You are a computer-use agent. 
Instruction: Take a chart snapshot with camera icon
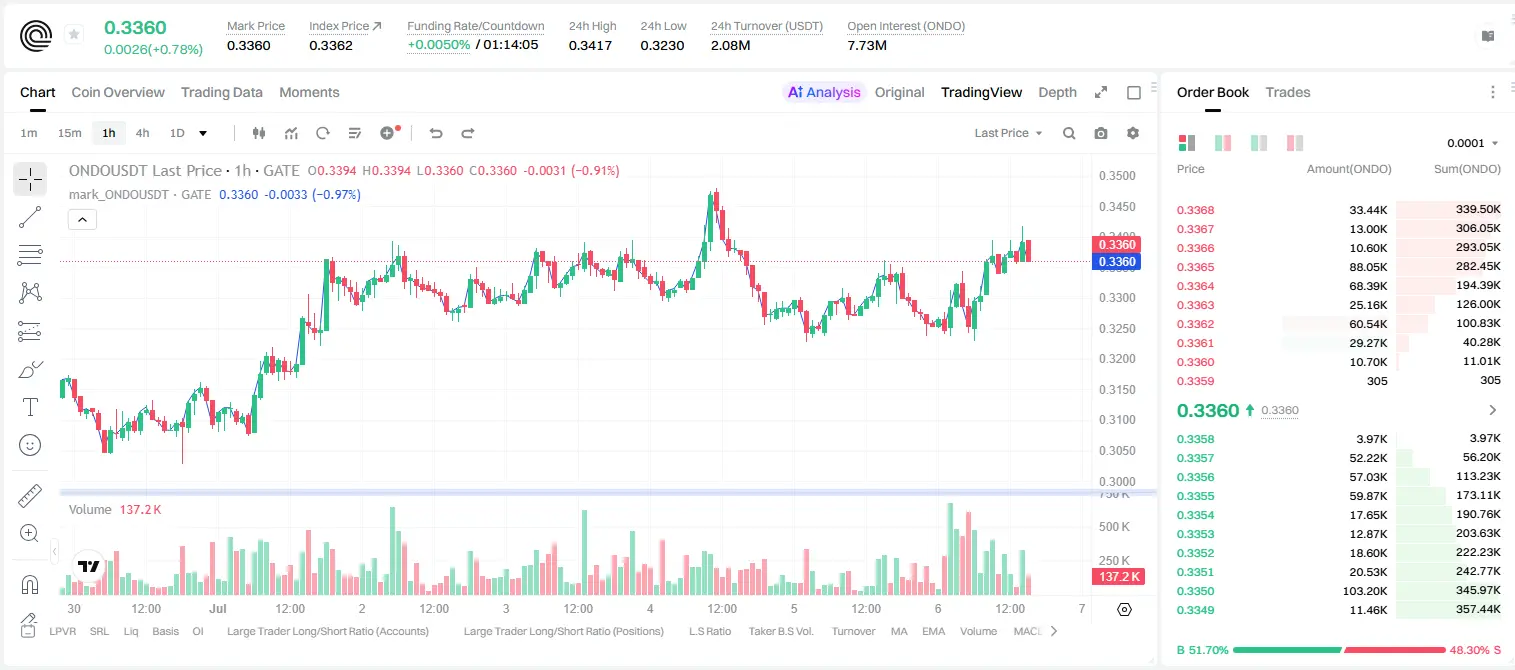(x=1101, y=133)
